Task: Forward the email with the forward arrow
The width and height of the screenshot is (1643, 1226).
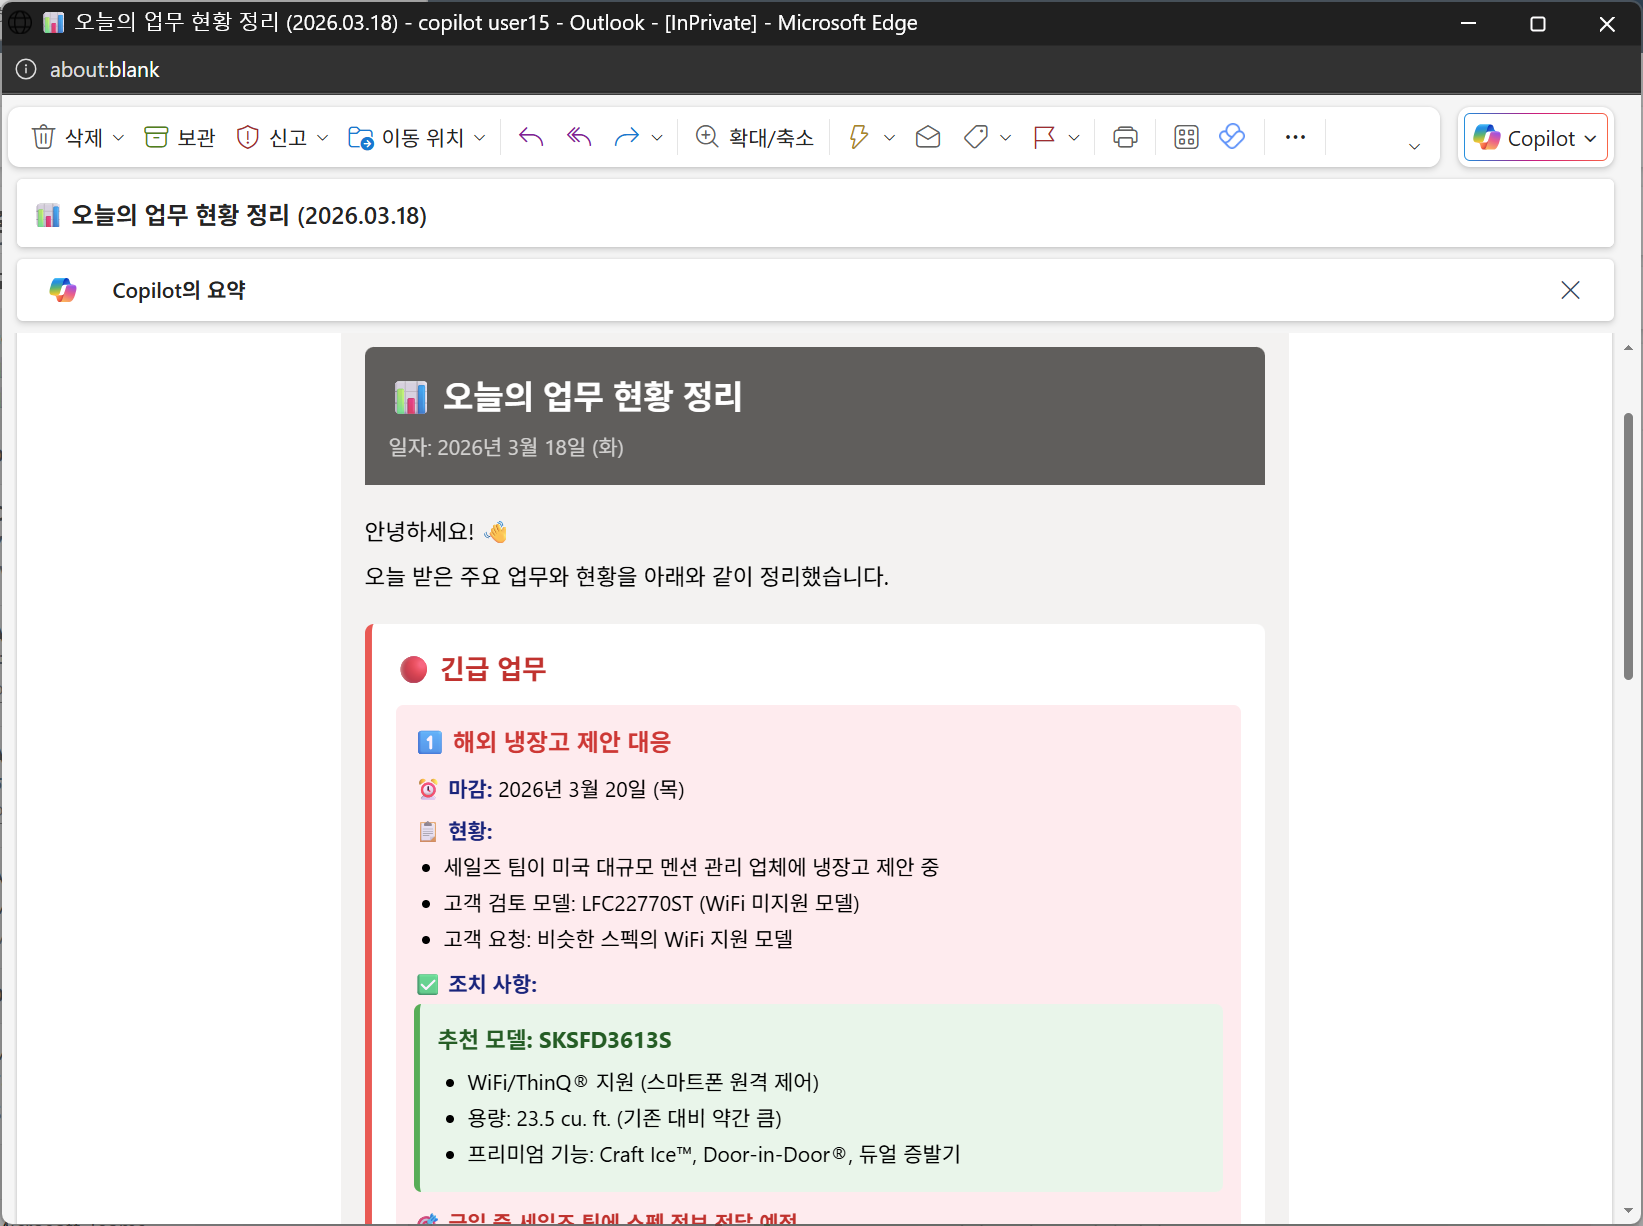Action: pyautogui.click(x=627, y=137)
